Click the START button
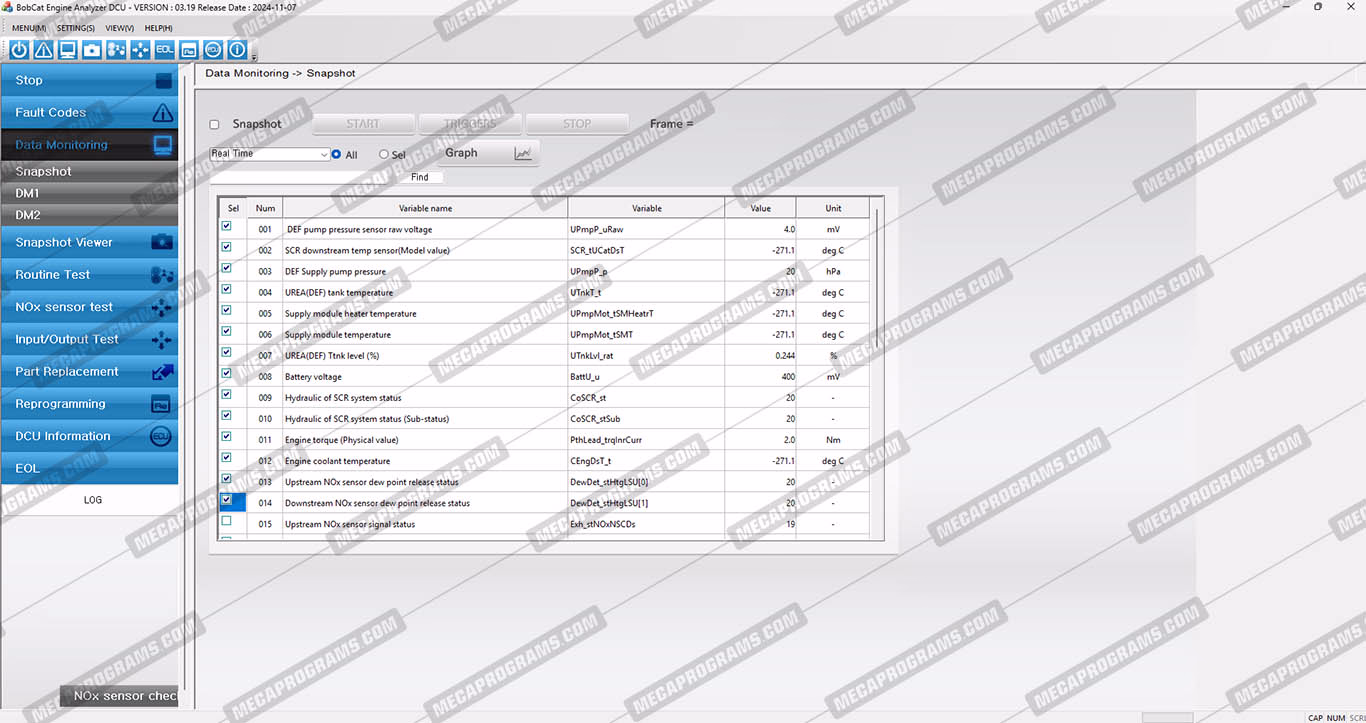This screenshot has height=723, width=1366. 363,124
